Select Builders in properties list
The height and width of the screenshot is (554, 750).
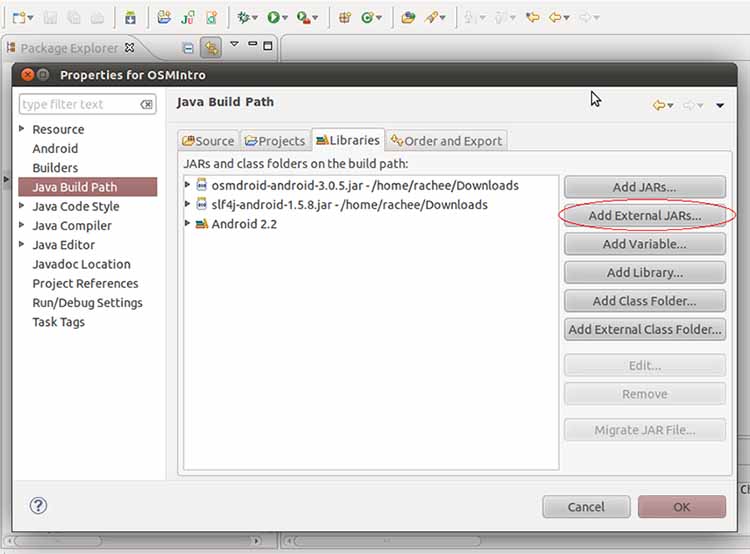tap(55, 168)
